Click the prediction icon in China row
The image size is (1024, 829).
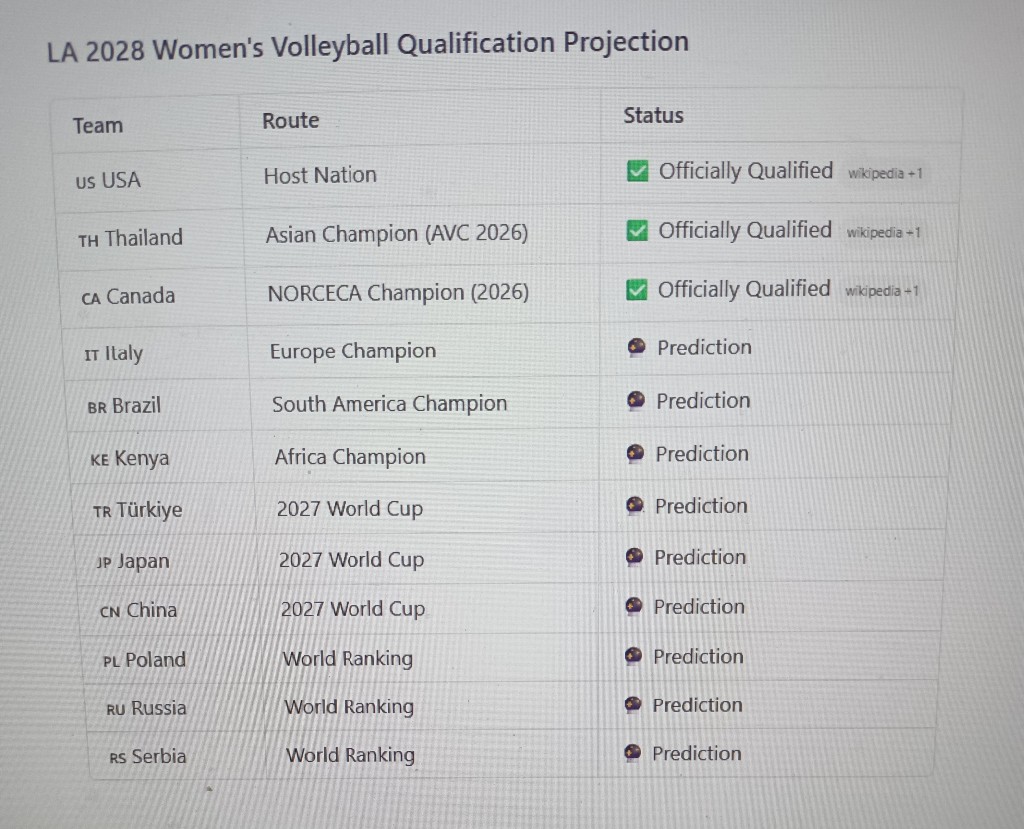pyautogui.click(x=633, y=606)
